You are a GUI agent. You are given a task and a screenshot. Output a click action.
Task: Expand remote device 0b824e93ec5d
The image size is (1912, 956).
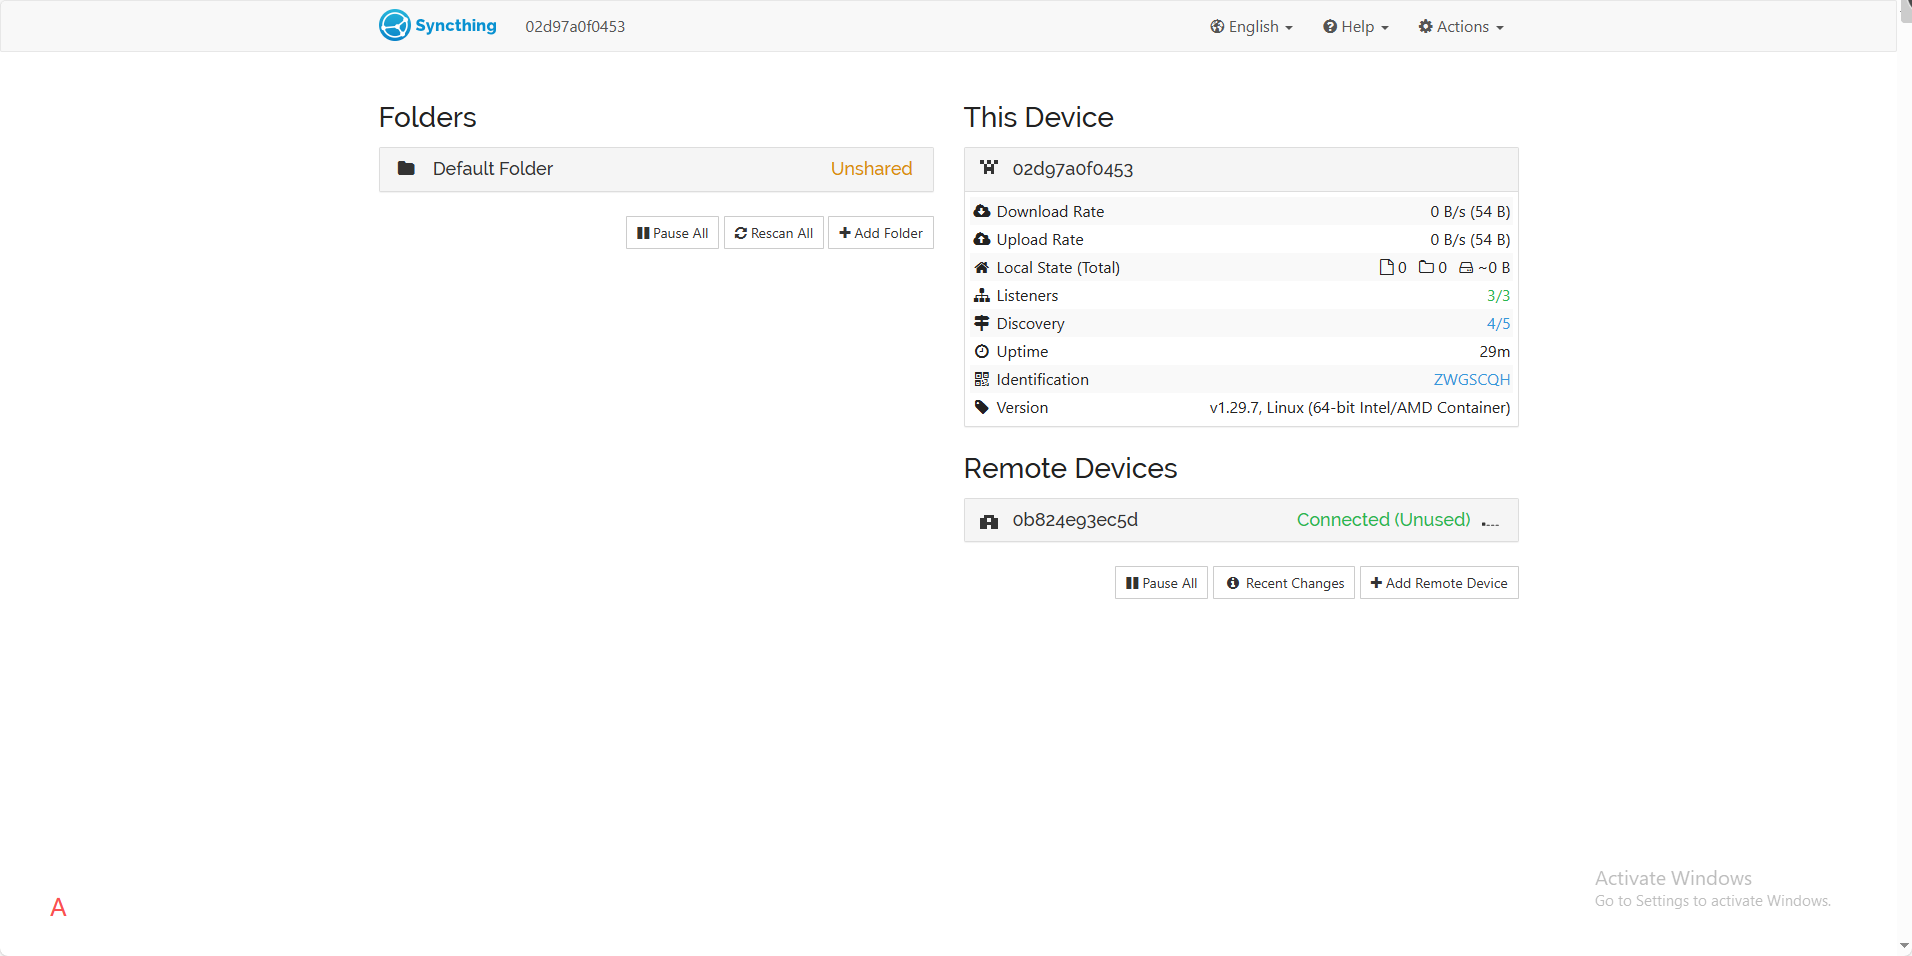point(1241,520)
